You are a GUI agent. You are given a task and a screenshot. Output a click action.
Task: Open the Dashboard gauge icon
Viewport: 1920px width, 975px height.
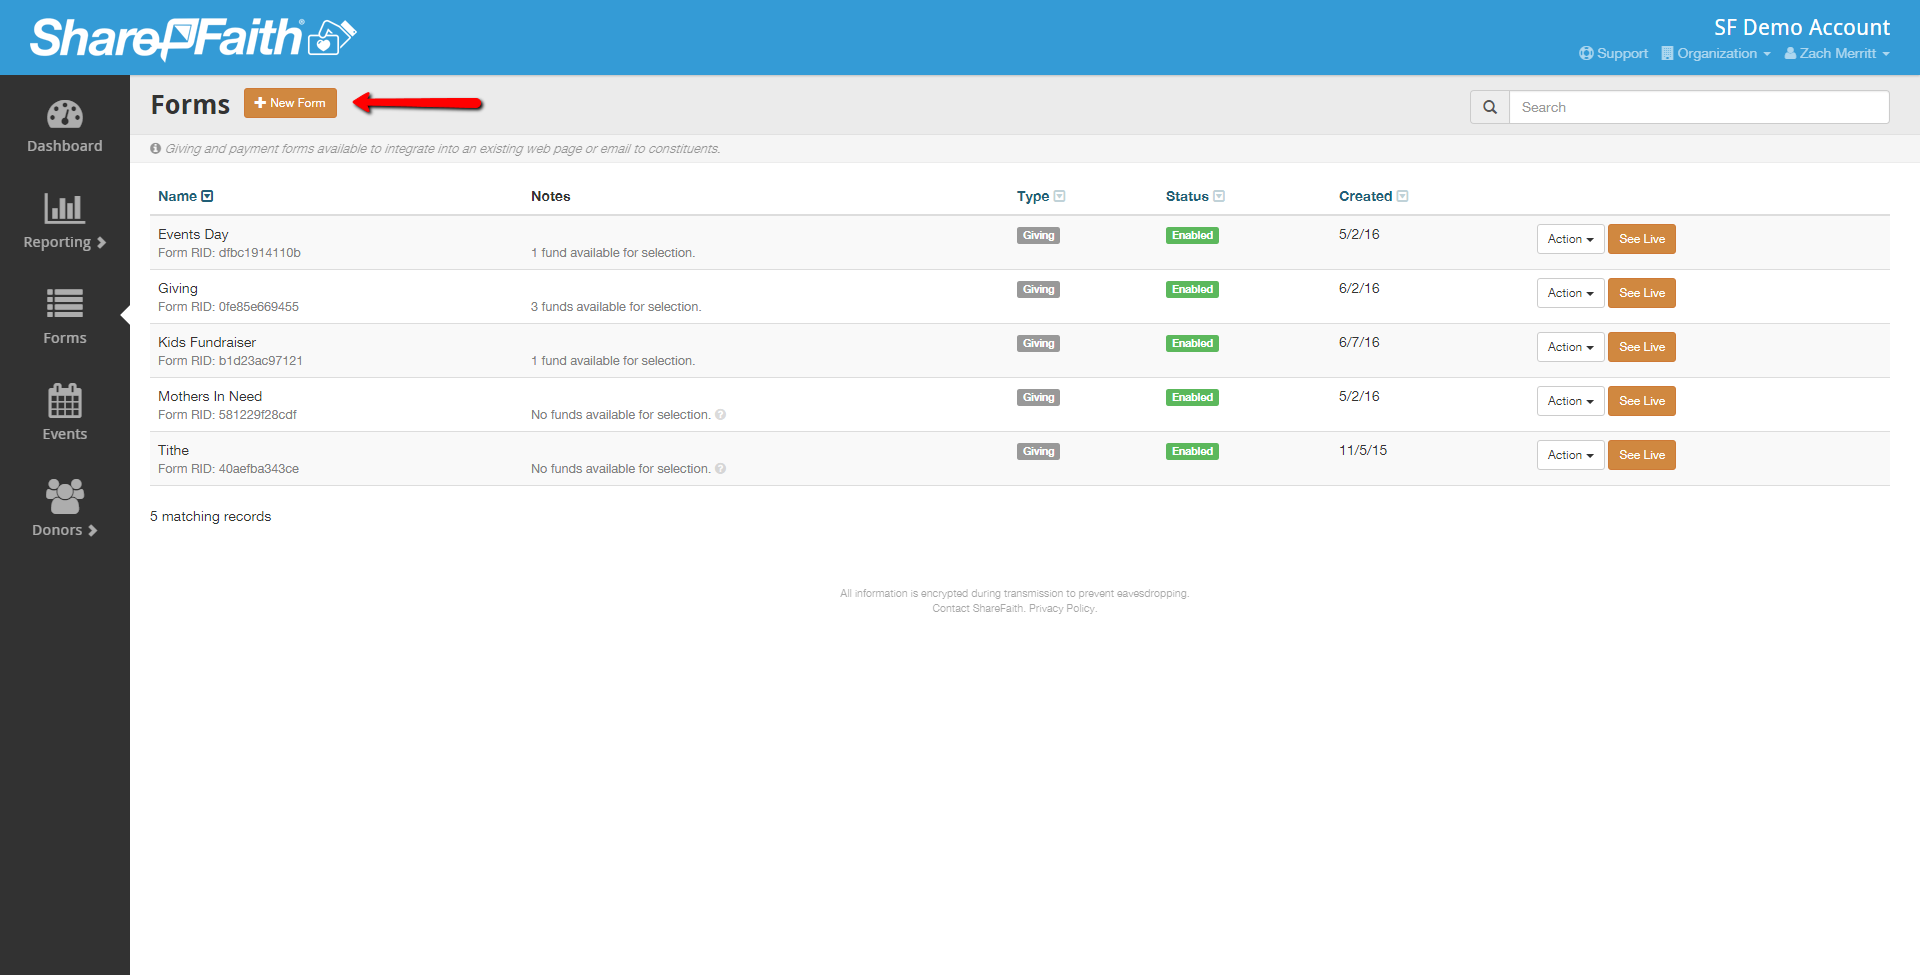tap(65, 115)
